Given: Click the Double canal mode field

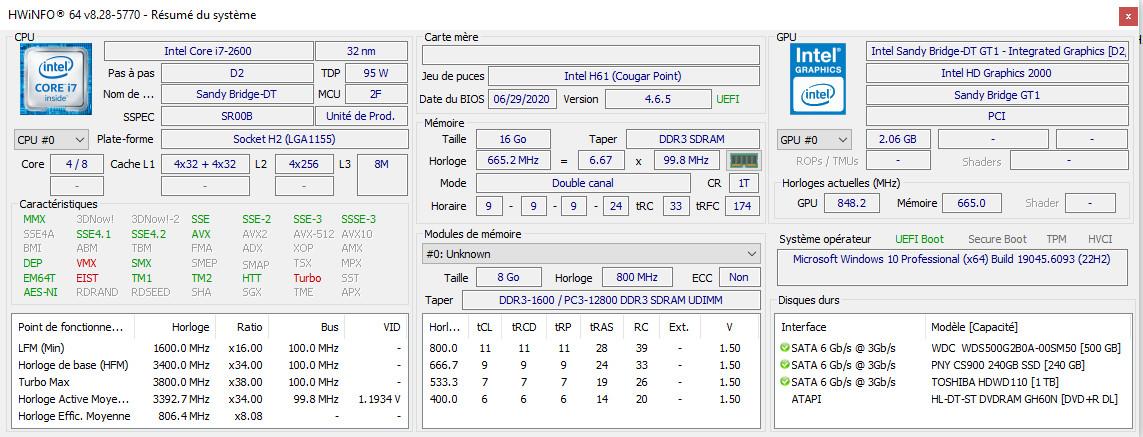Looking at the screenshot, I should pos(582,182).
